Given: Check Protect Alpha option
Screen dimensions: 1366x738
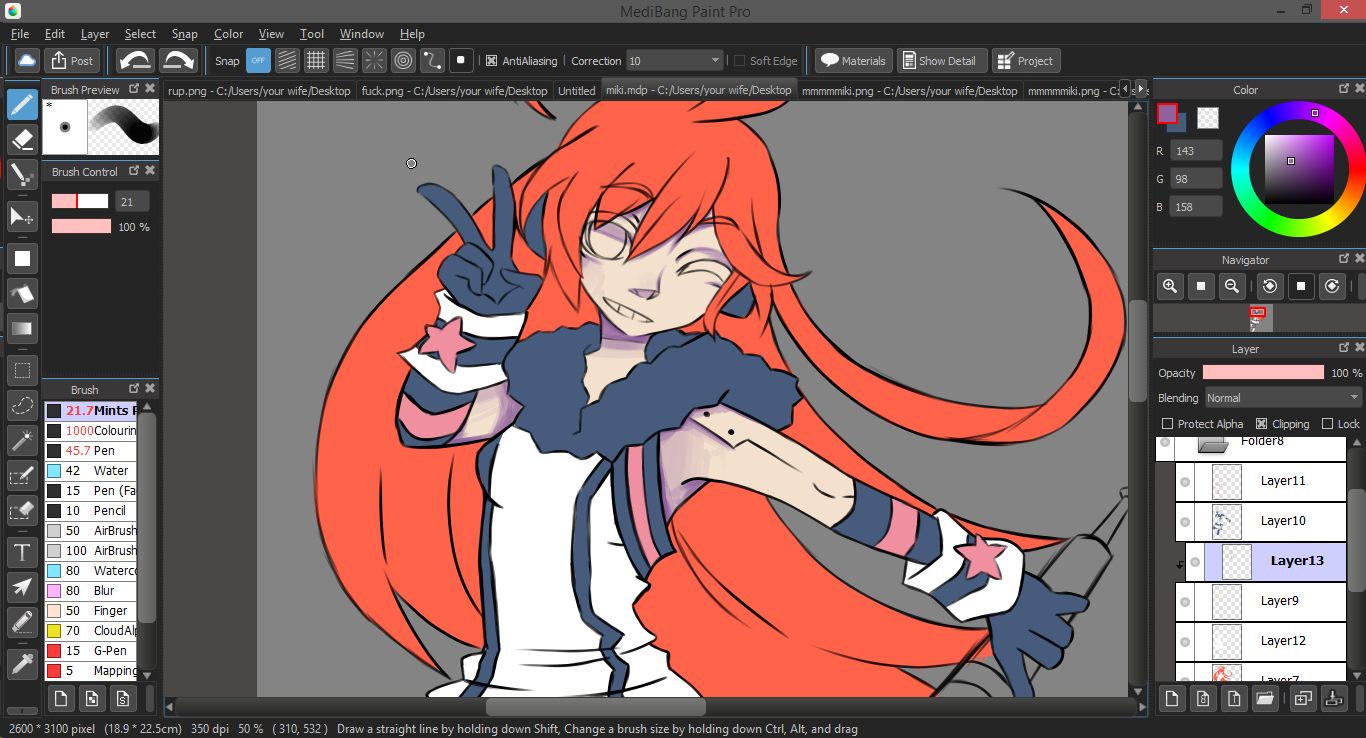Looking at the screenshot, I should 1167,424.
